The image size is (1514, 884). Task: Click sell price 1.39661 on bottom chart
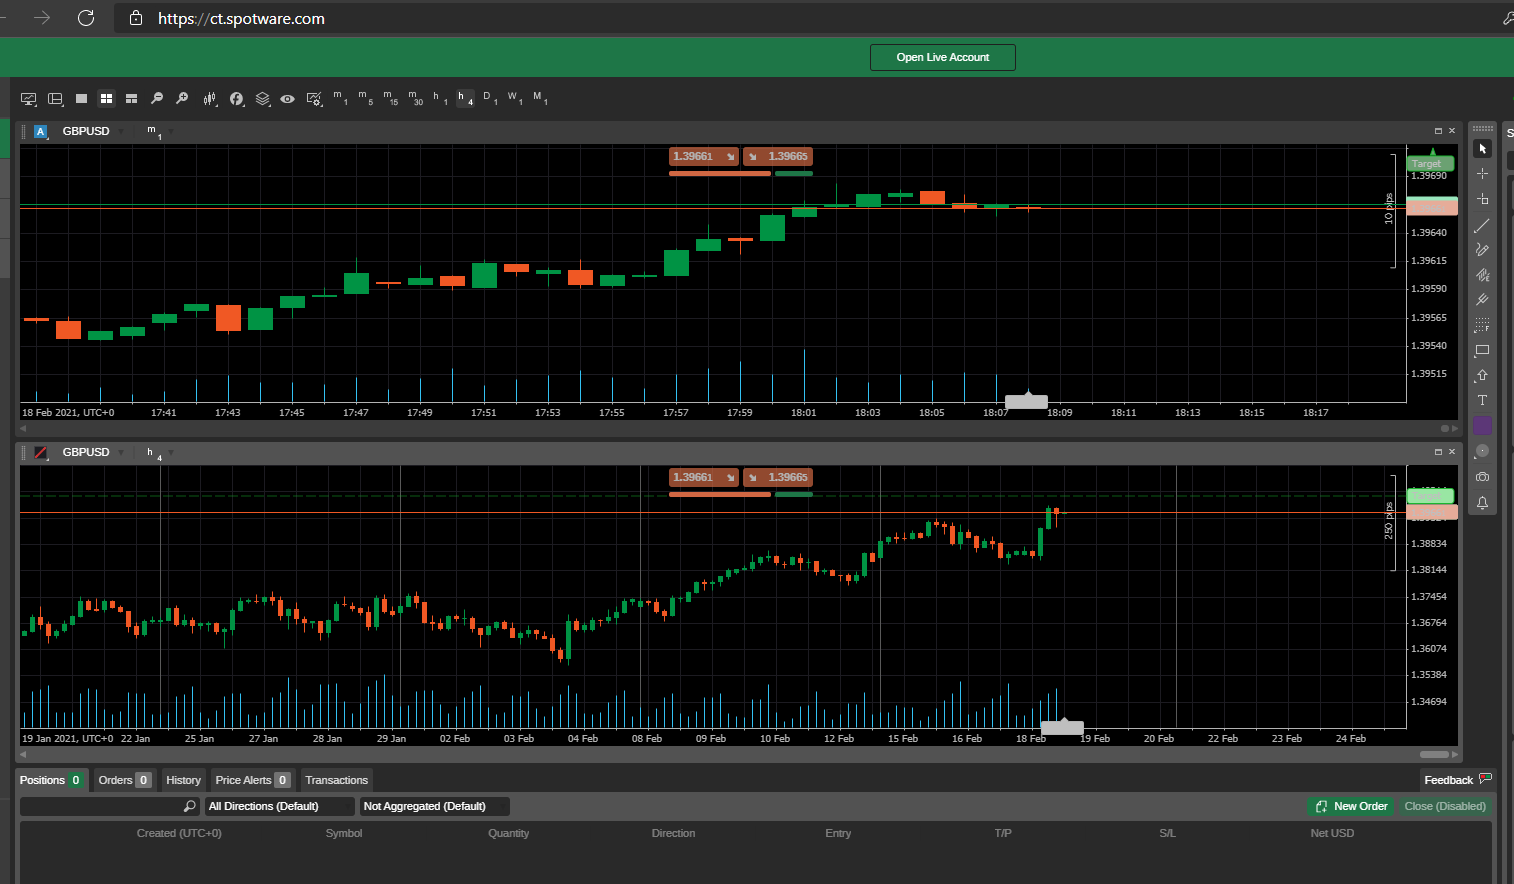(703, 477)
